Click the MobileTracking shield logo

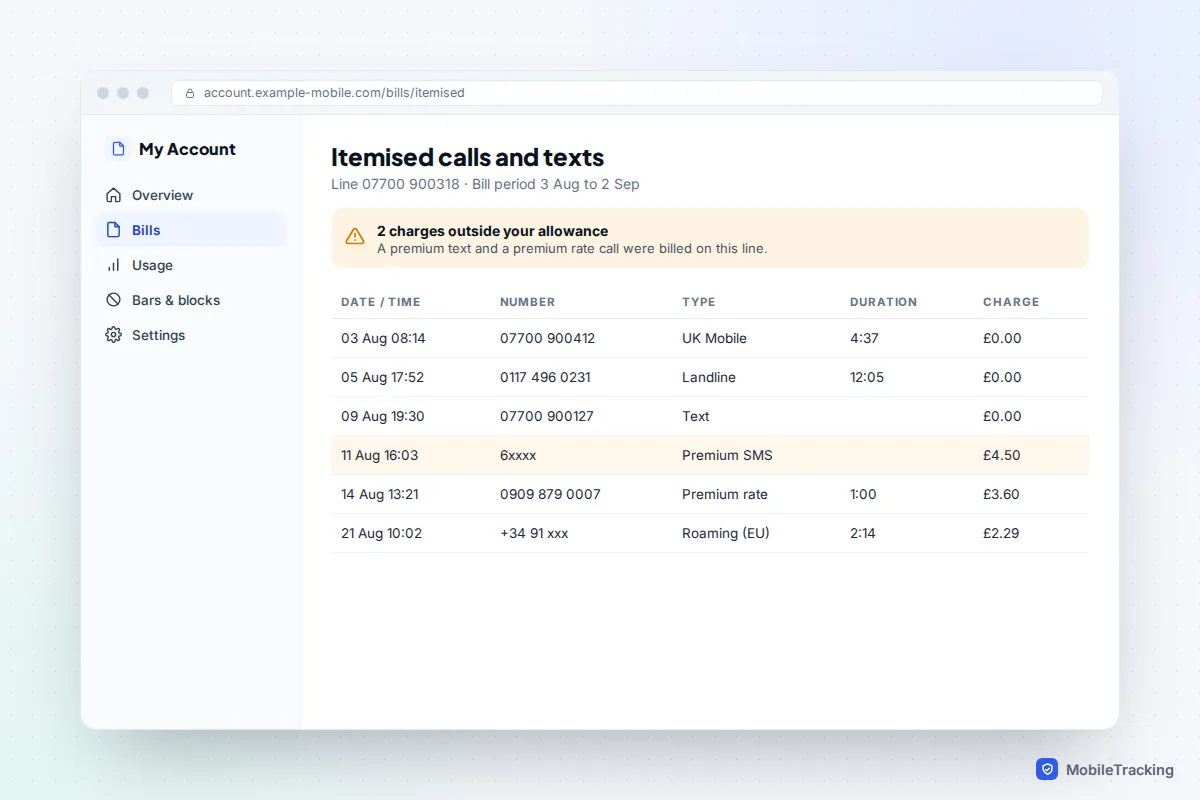[1047, 769]
